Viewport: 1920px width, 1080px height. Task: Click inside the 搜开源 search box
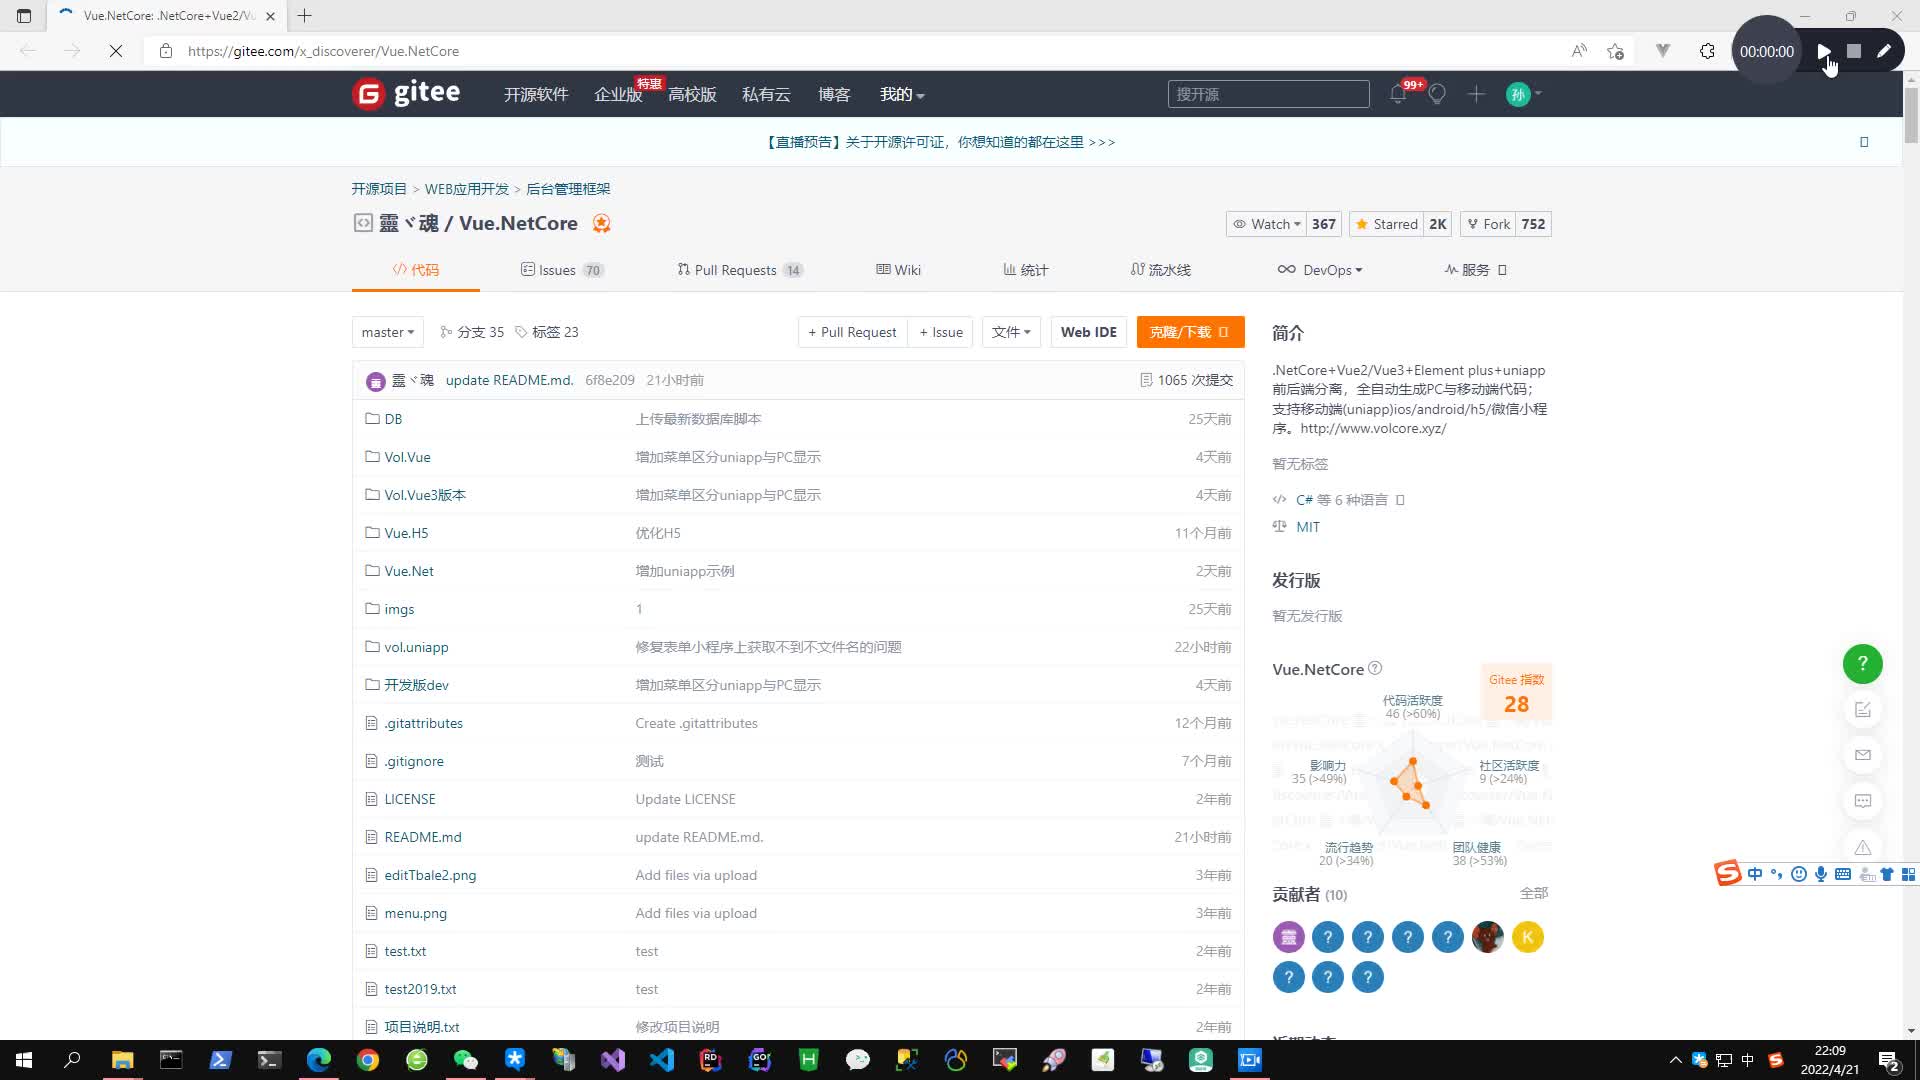1268,94
